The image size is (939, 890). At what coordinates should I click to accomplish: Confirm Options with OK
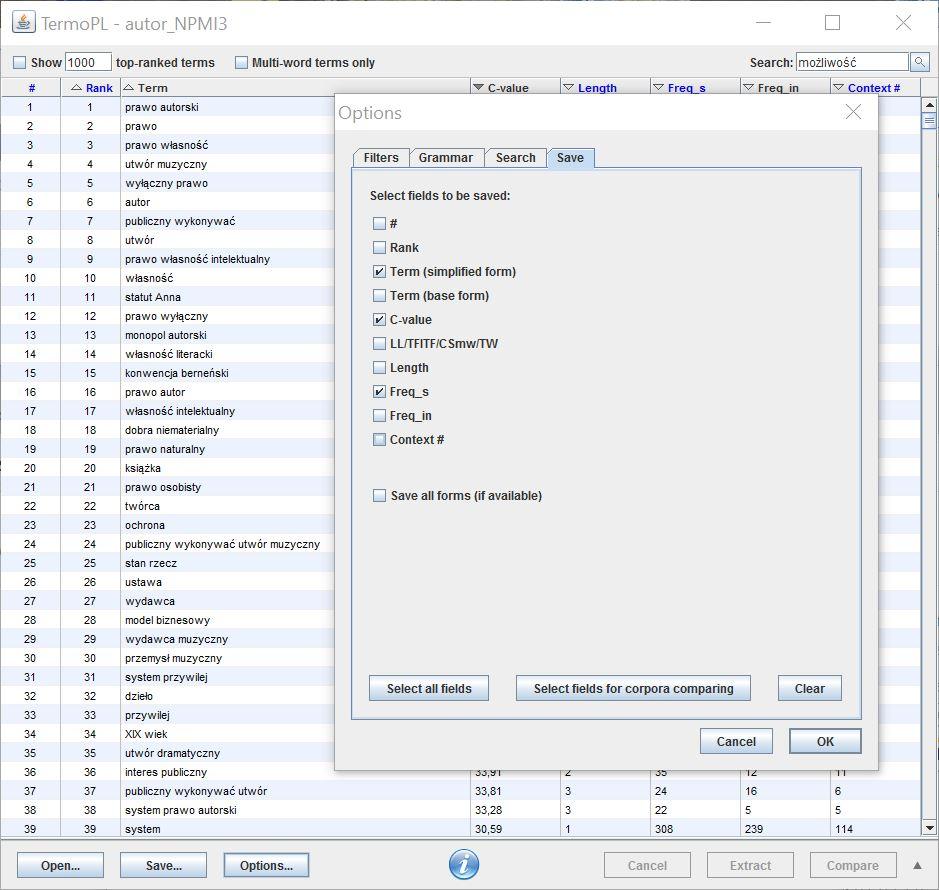point(825,741)
